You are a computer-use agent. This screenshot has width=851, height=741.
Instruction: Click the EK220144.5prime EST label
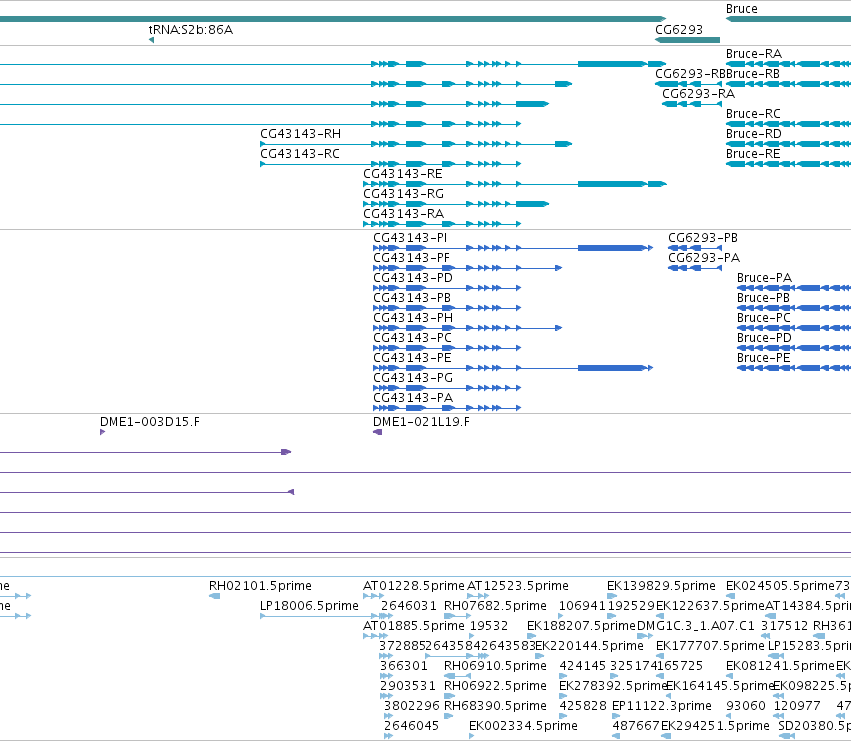point(589,647)
